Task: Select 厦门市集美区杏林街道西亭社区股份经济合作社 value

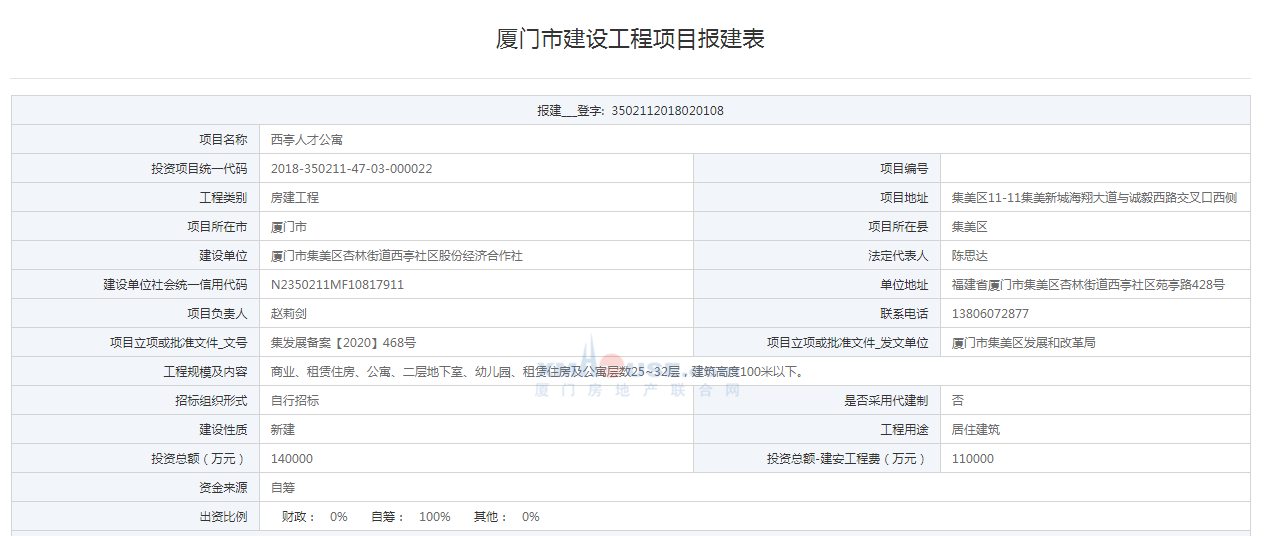Action: (x=397, y=256)
